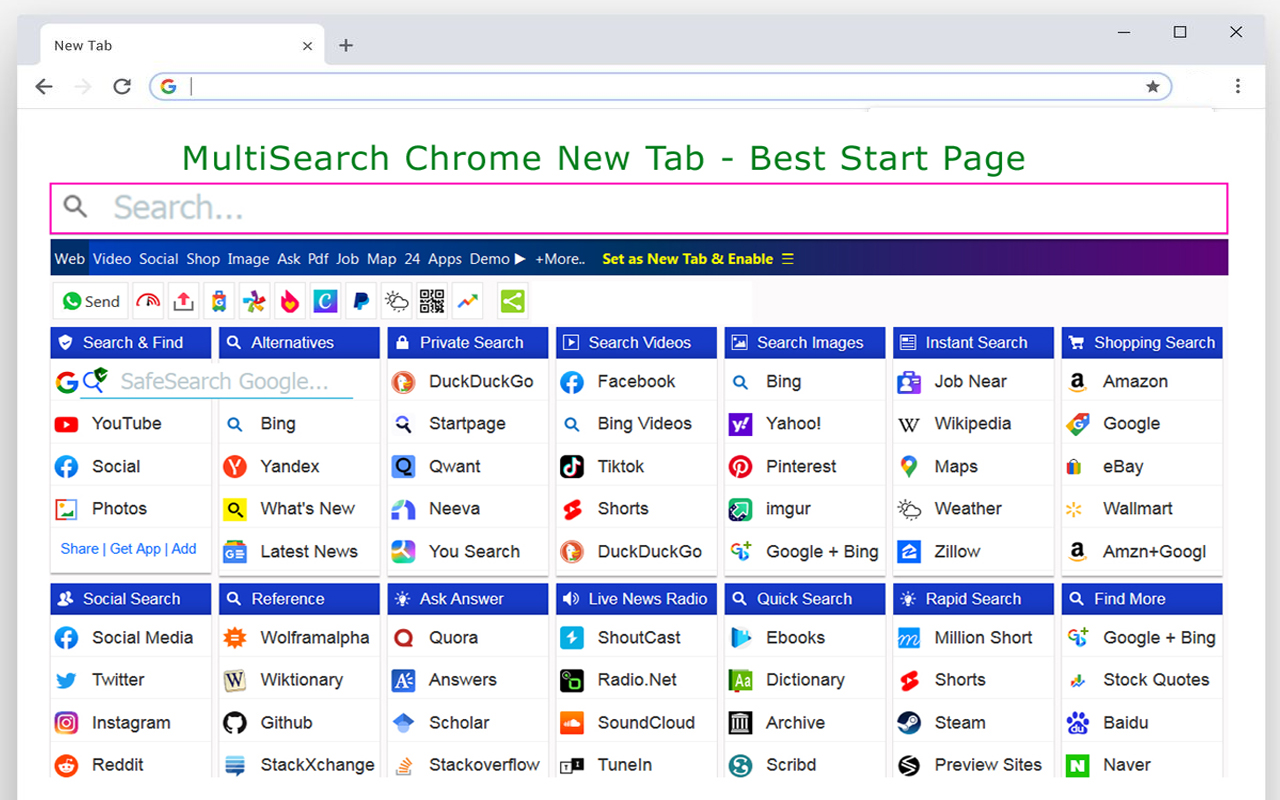This screenshot has height=800, width=1280.
Task: Open Instagram under Social Search
Action: pyautogui.click(x=131, y=723)
